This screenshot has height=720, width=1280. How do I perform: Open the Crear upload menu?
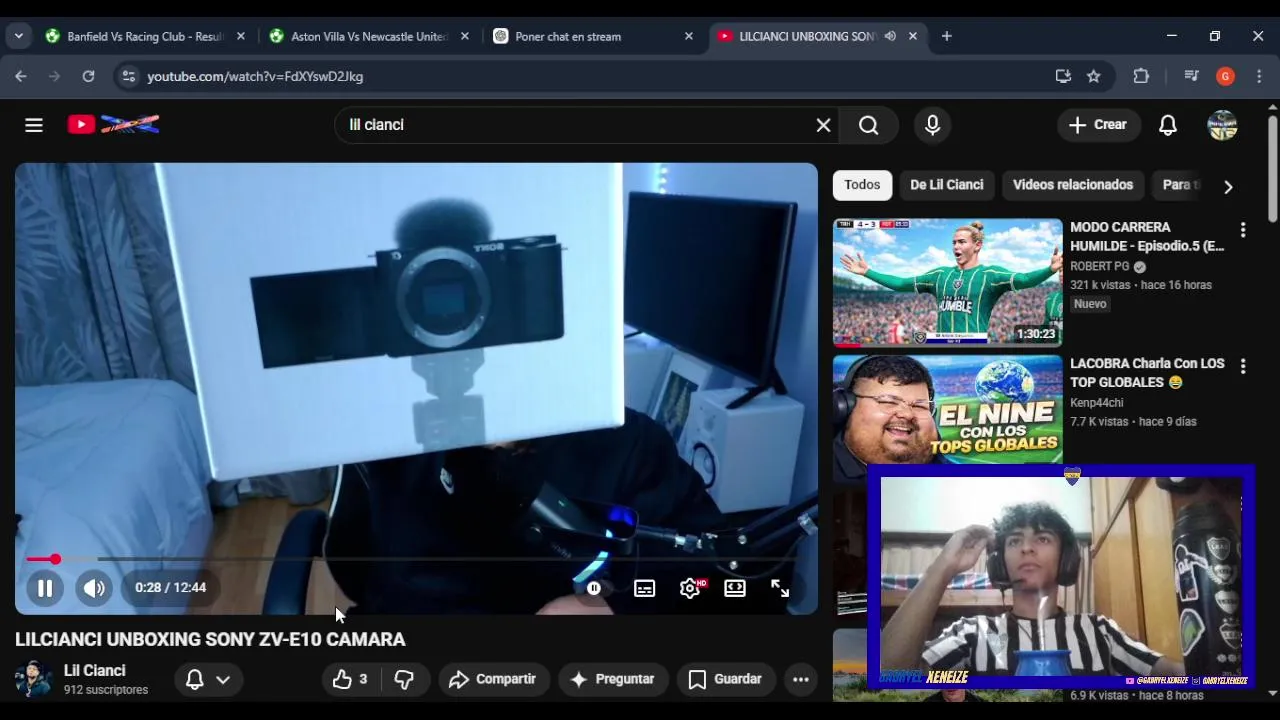1098,125
